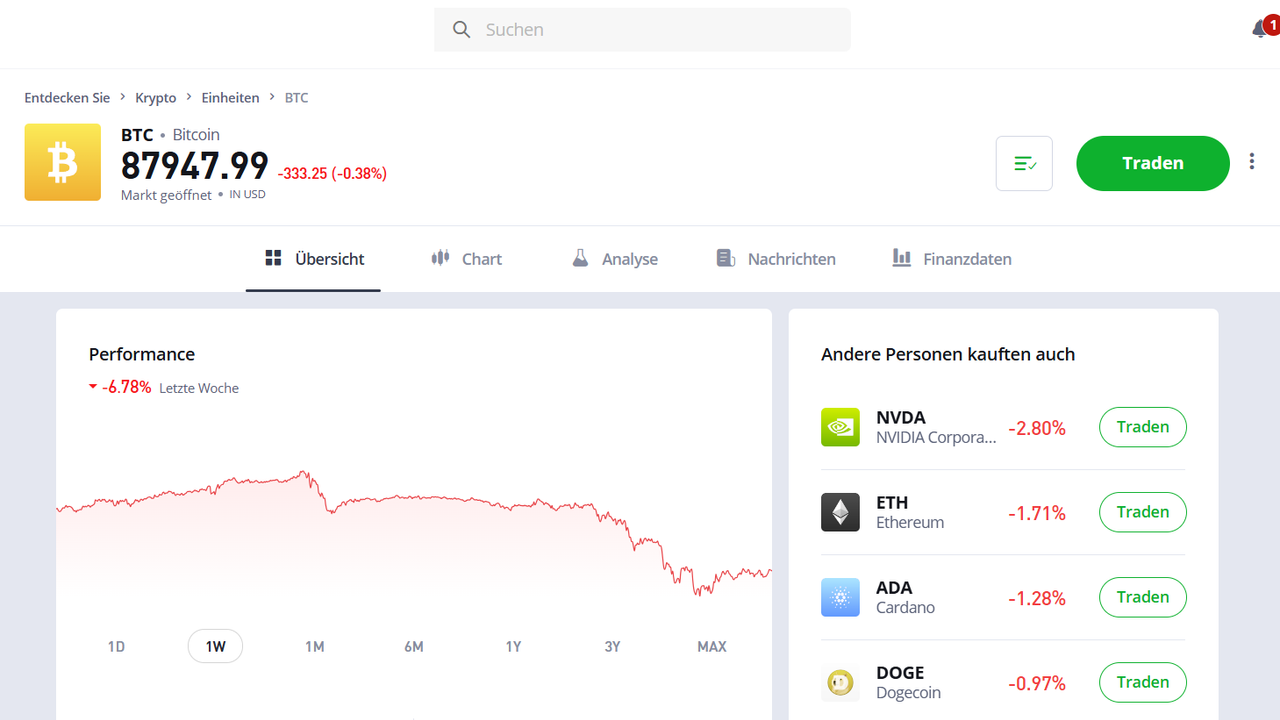
Task: Click Andere Personen kauften auch heading
Action: click(x=948, y=354)
